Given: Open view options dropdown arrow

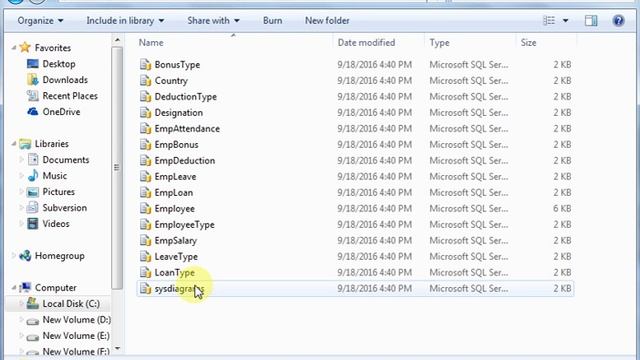Looking at the screenshot, I should (x=565, y=20).
